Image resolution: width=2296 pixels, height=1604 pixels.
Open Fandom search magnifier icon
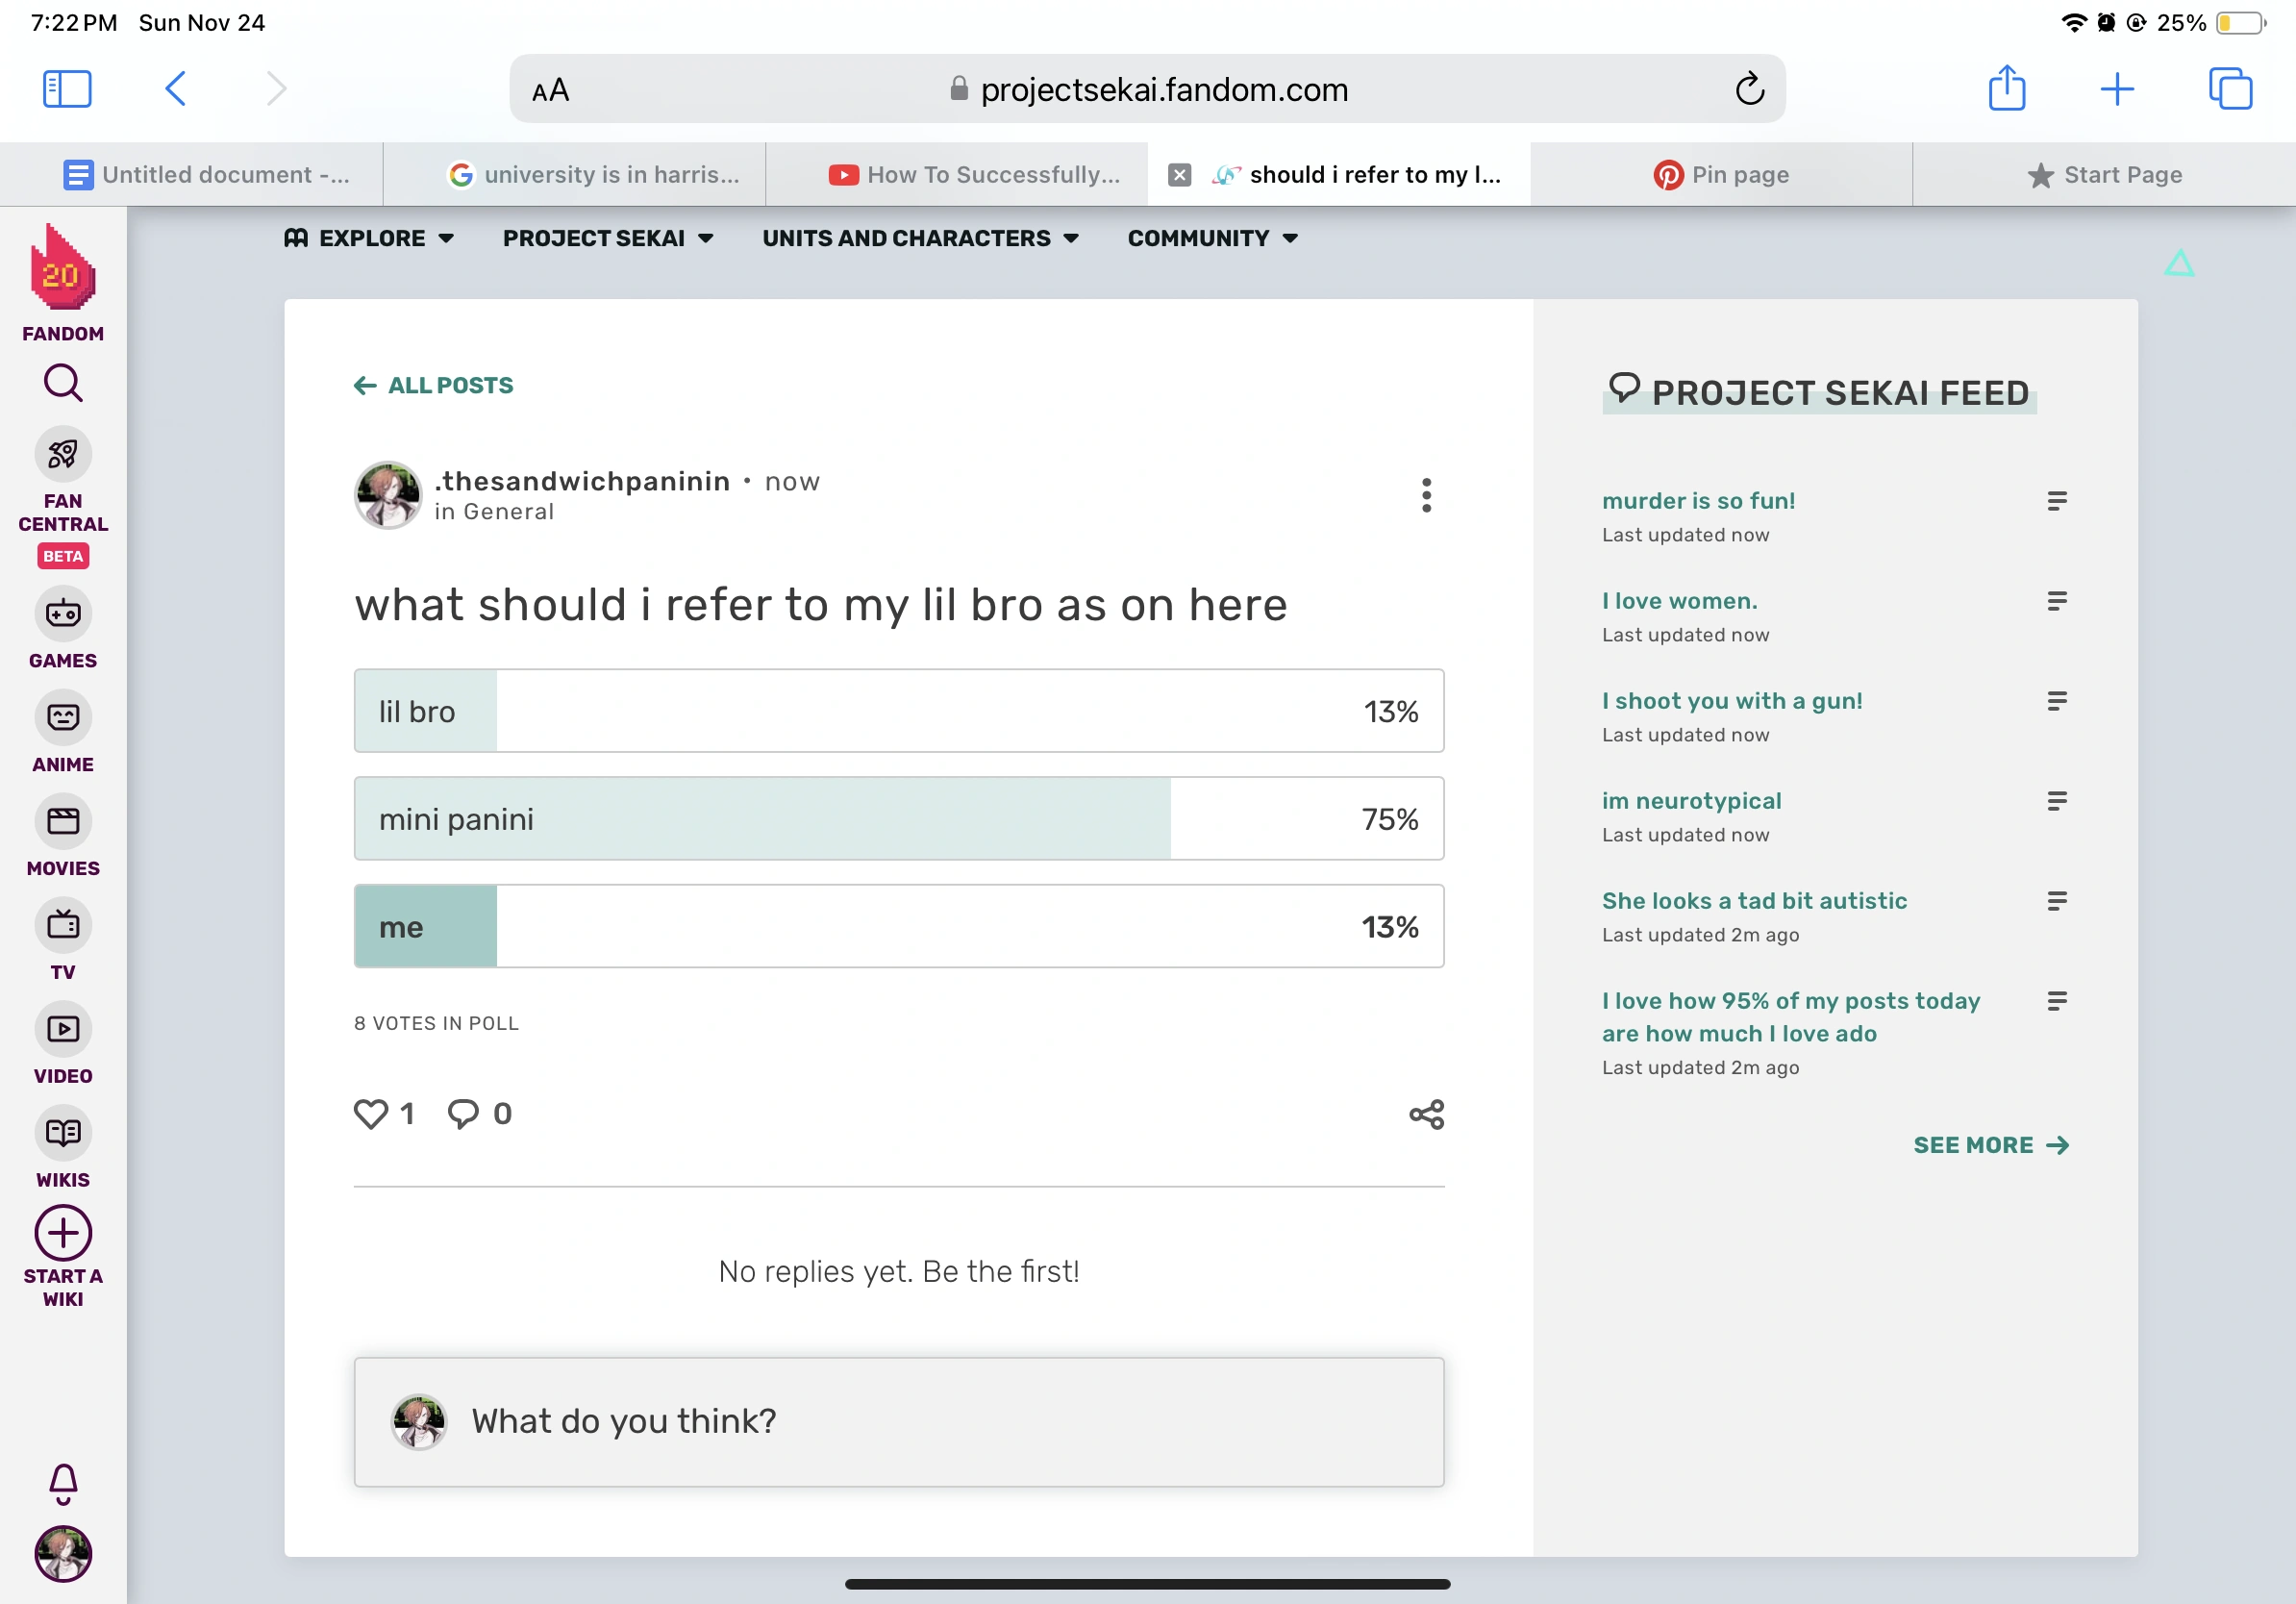pyautogui.click(x=63, y=383)
